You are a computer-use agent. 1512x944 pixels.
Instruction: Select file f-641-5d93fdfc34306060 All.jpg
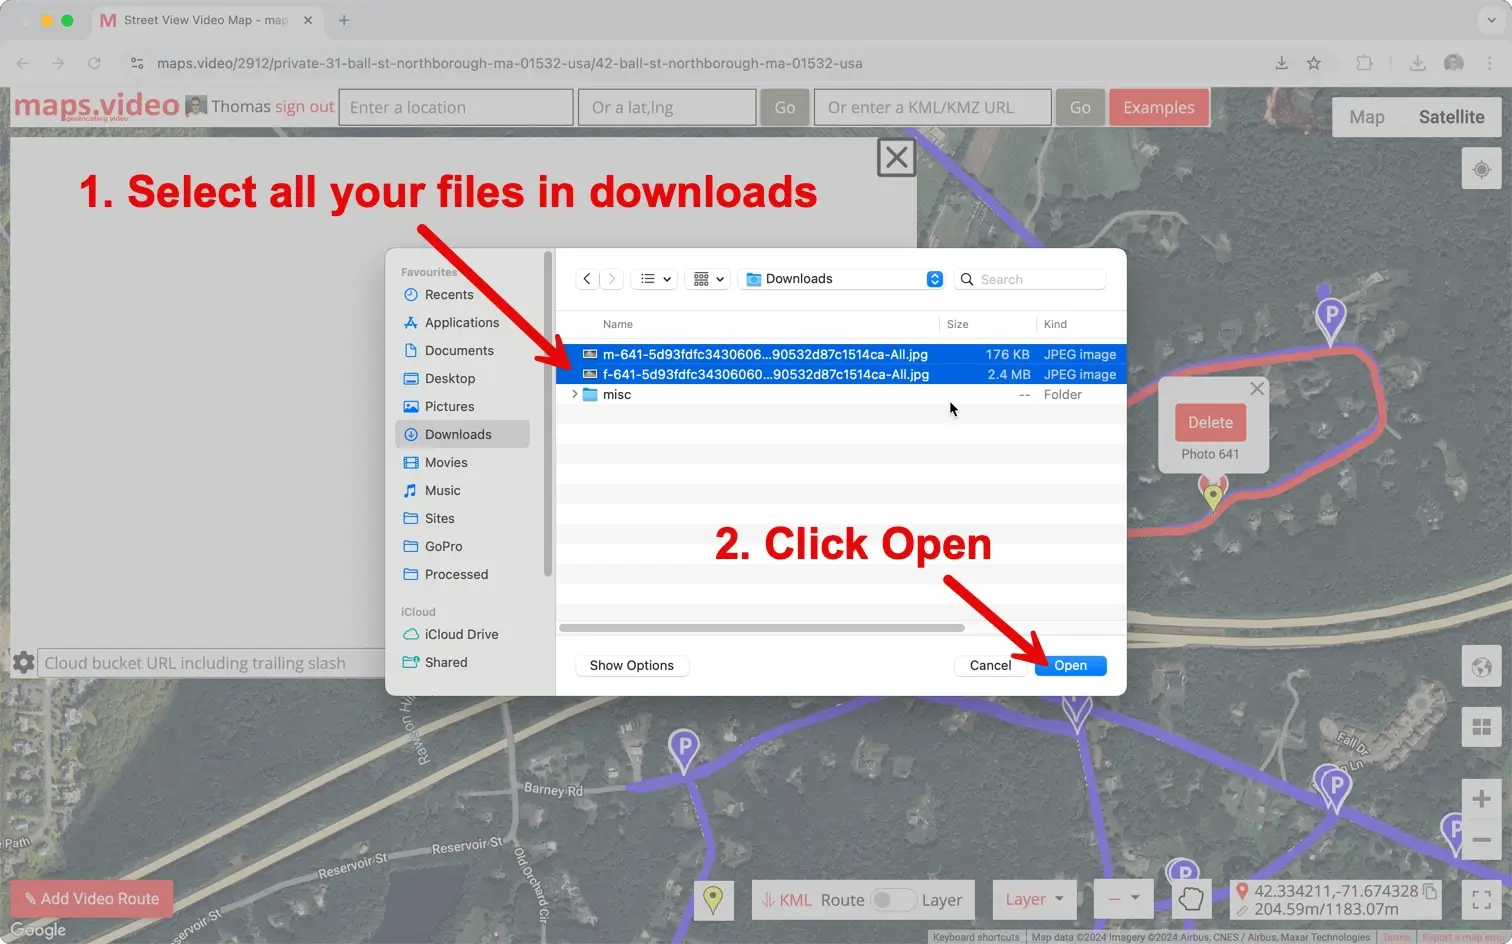point(841,374)
